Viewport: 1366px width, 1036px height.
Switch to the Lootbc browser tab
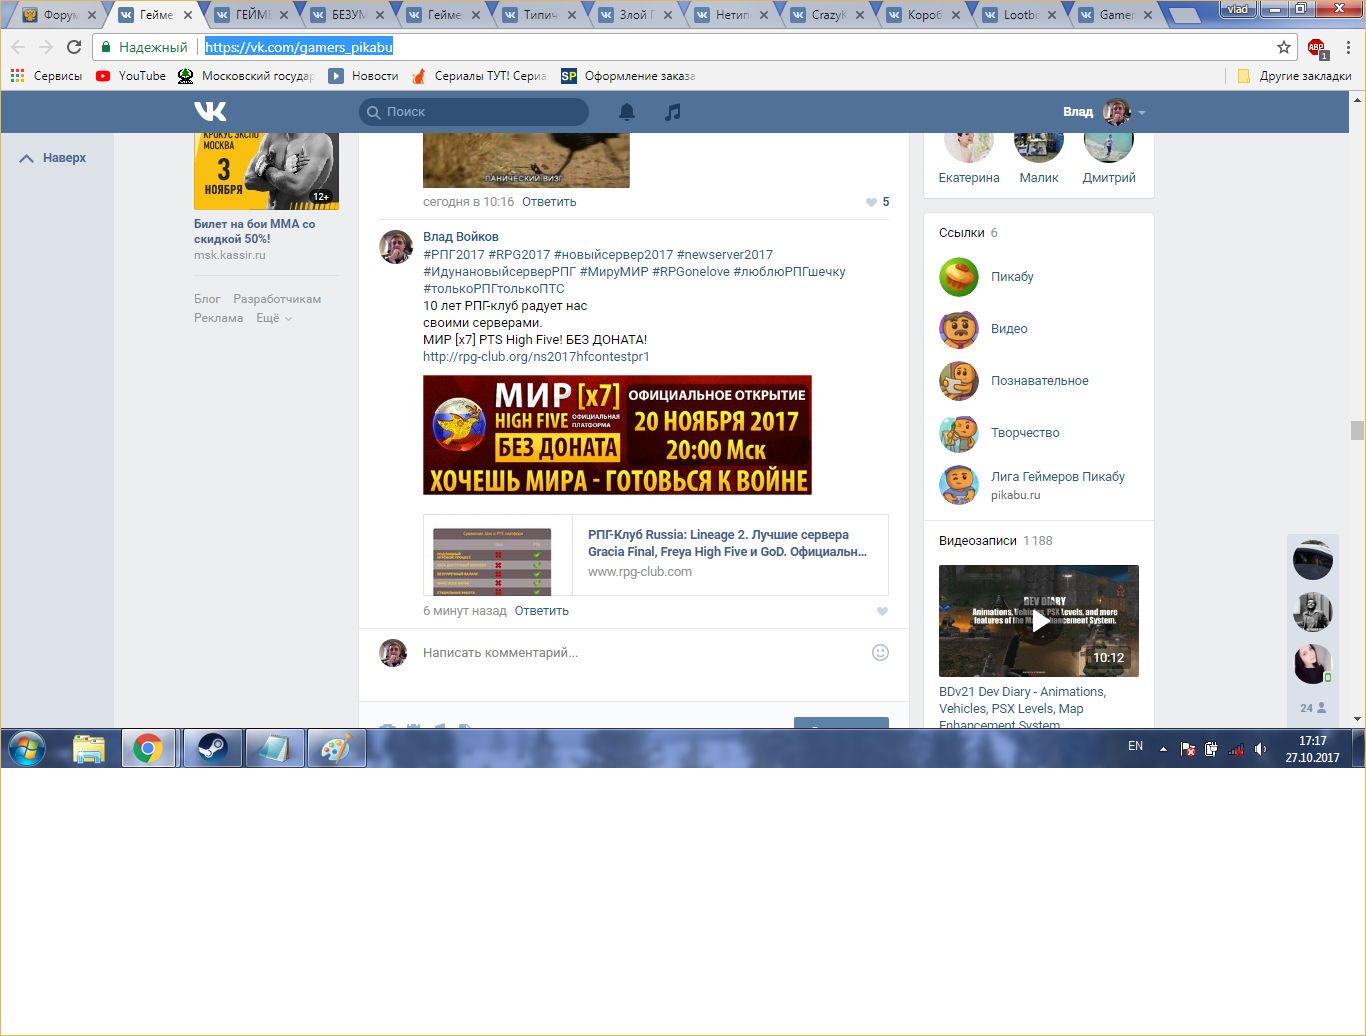tap(1019, 15)
